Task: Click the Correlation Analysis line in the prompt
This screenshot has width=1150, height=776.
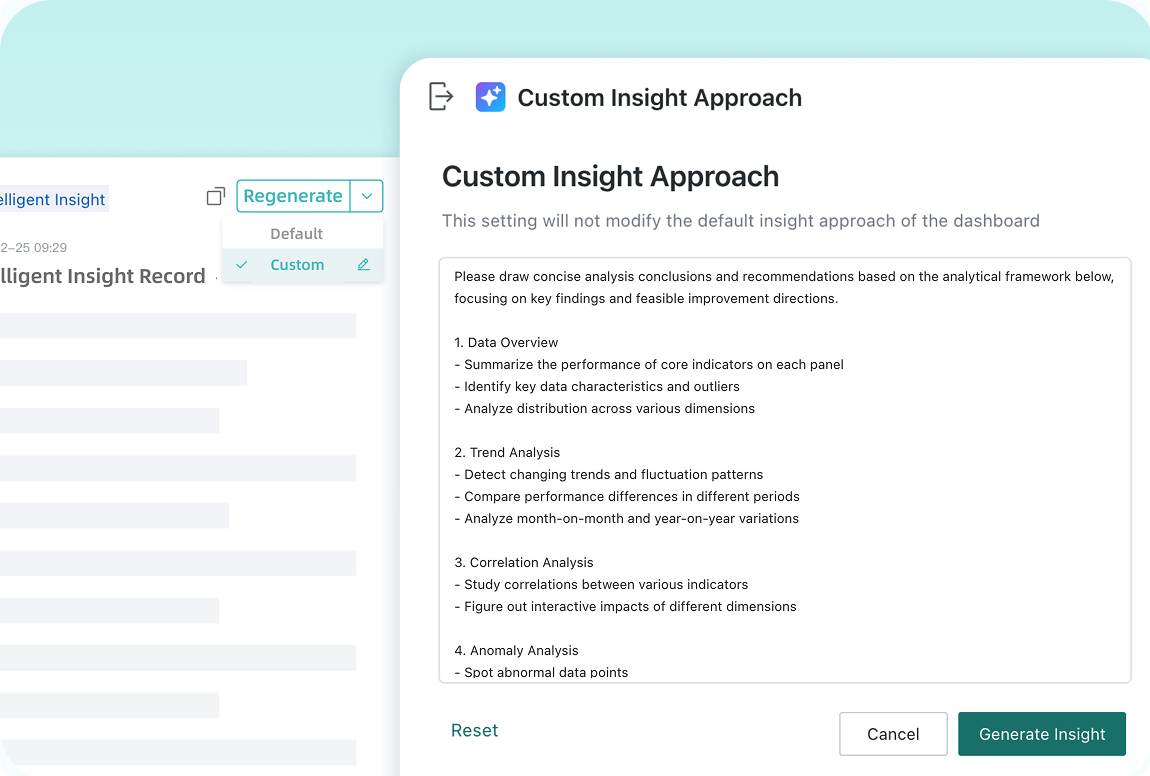Action: [524, 563]
